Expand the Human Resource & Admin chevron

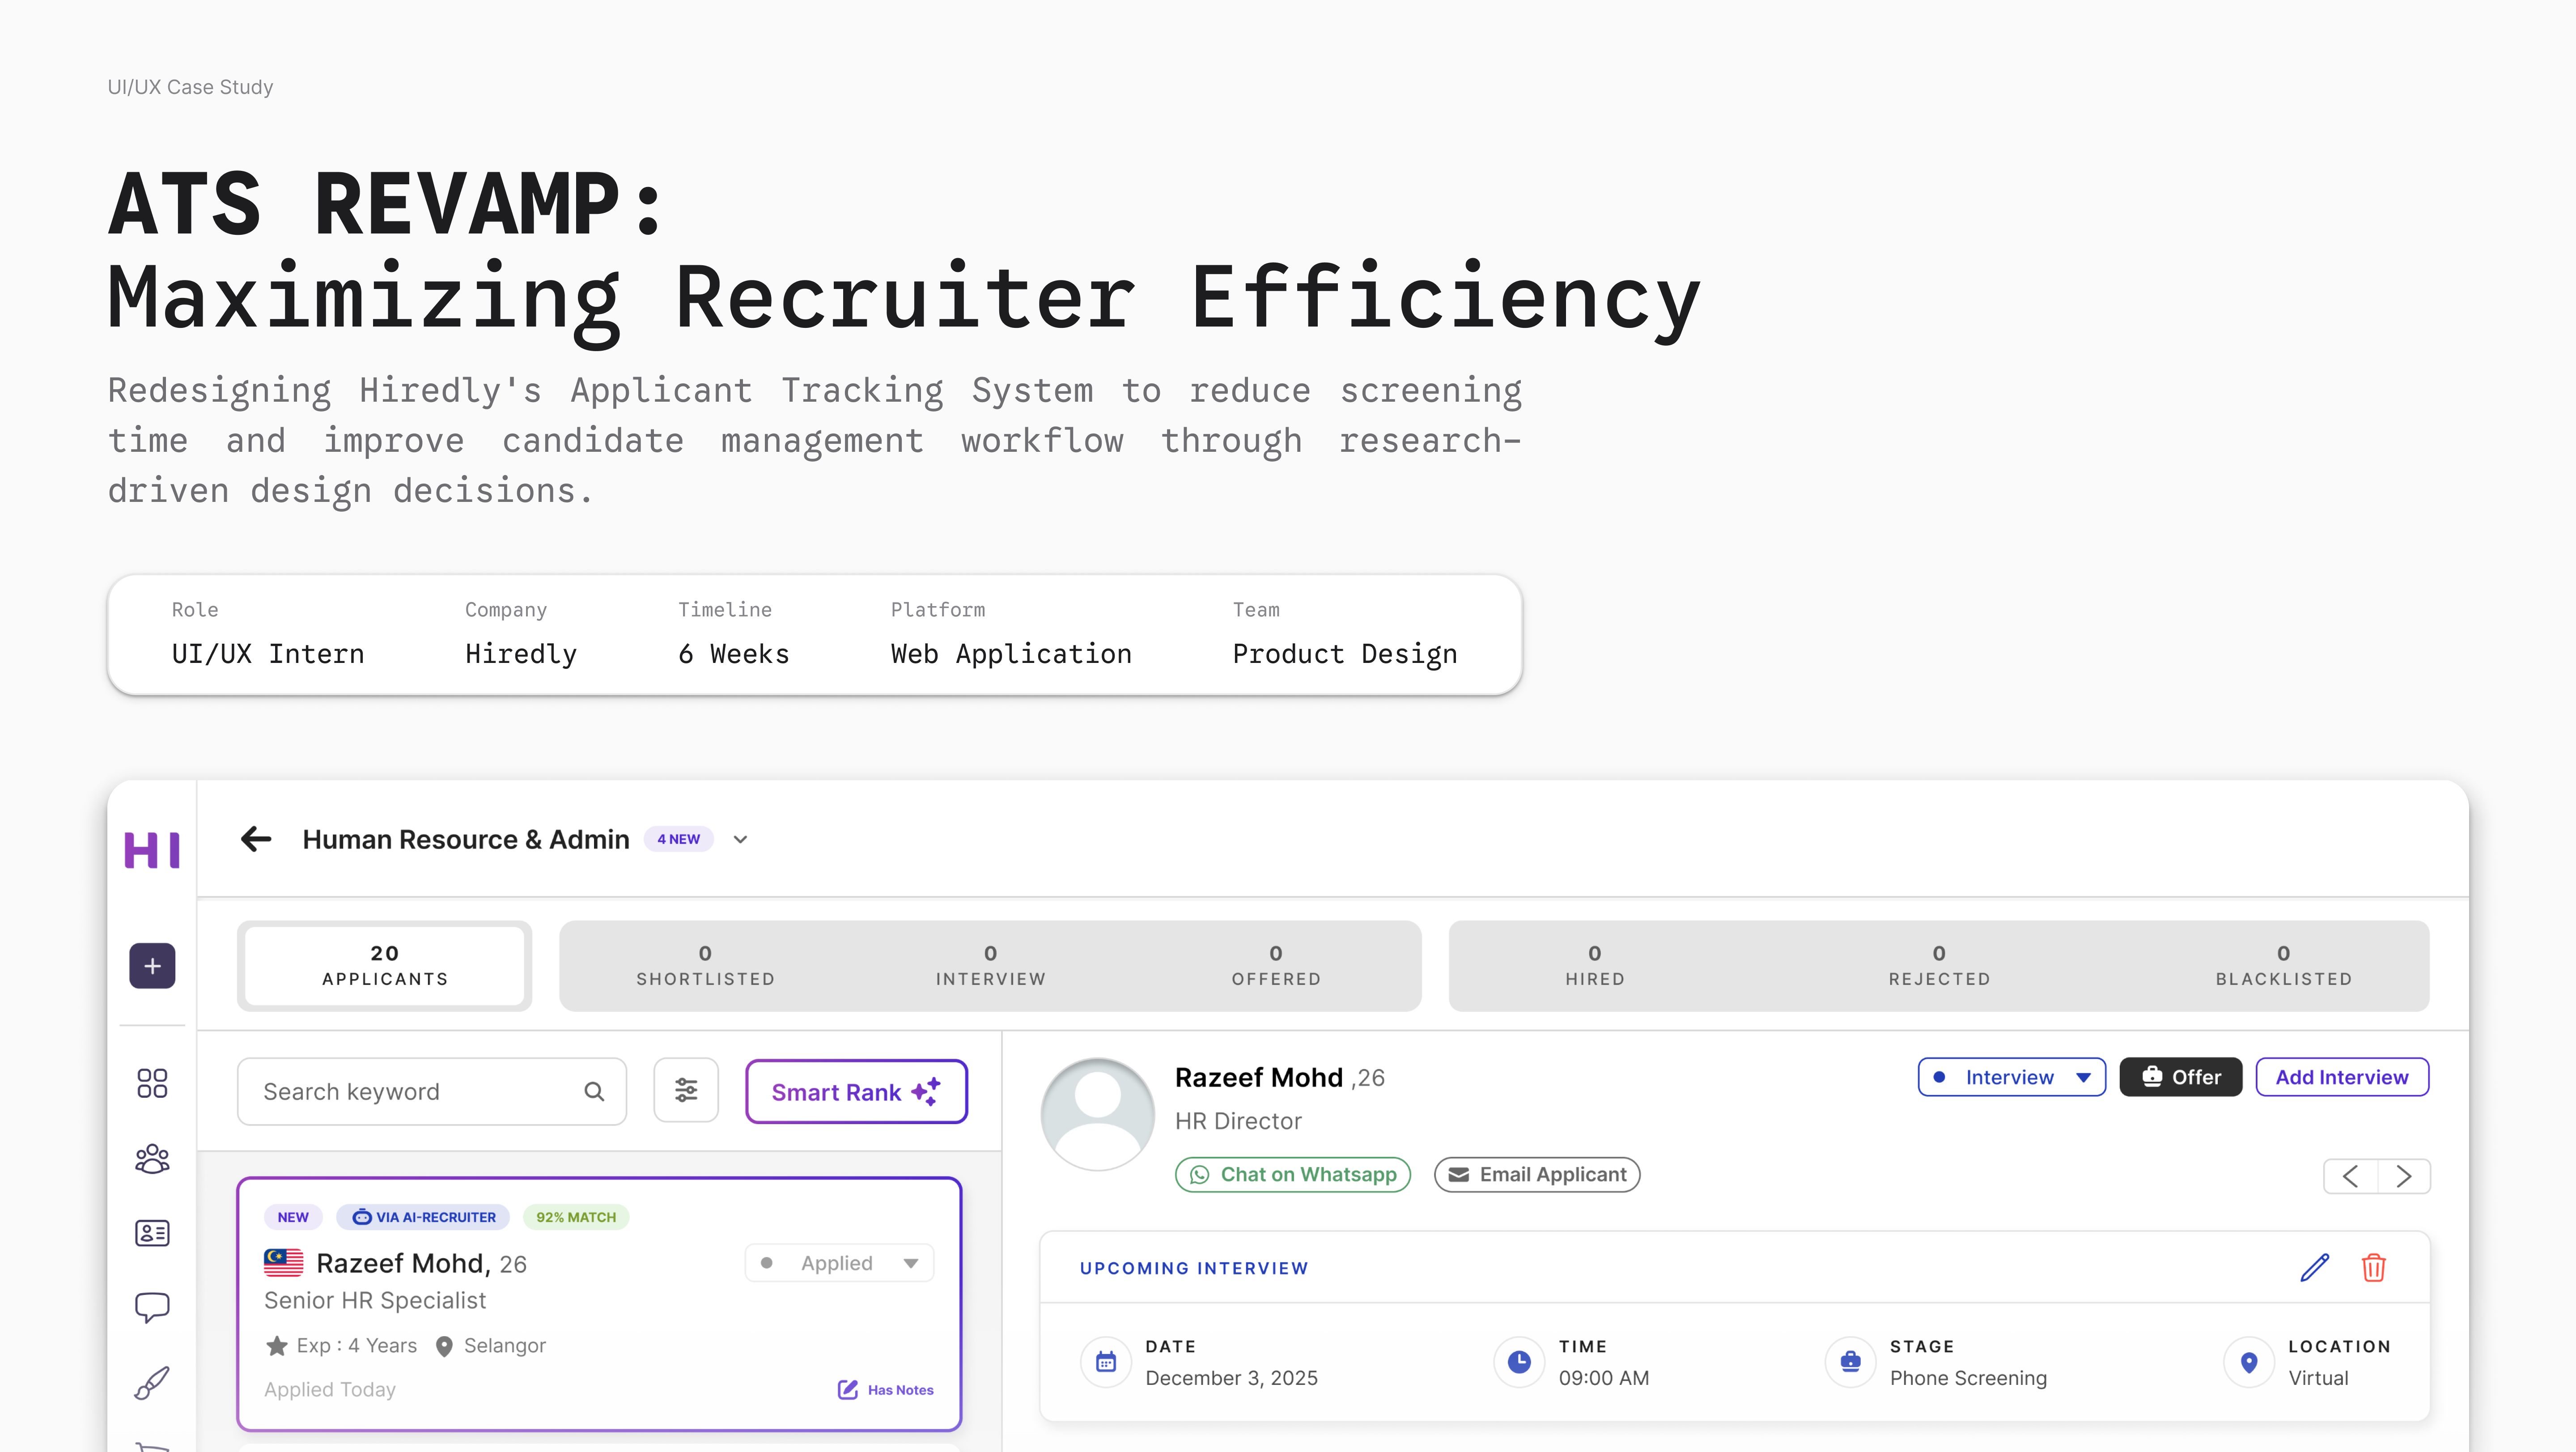[740, 840]
